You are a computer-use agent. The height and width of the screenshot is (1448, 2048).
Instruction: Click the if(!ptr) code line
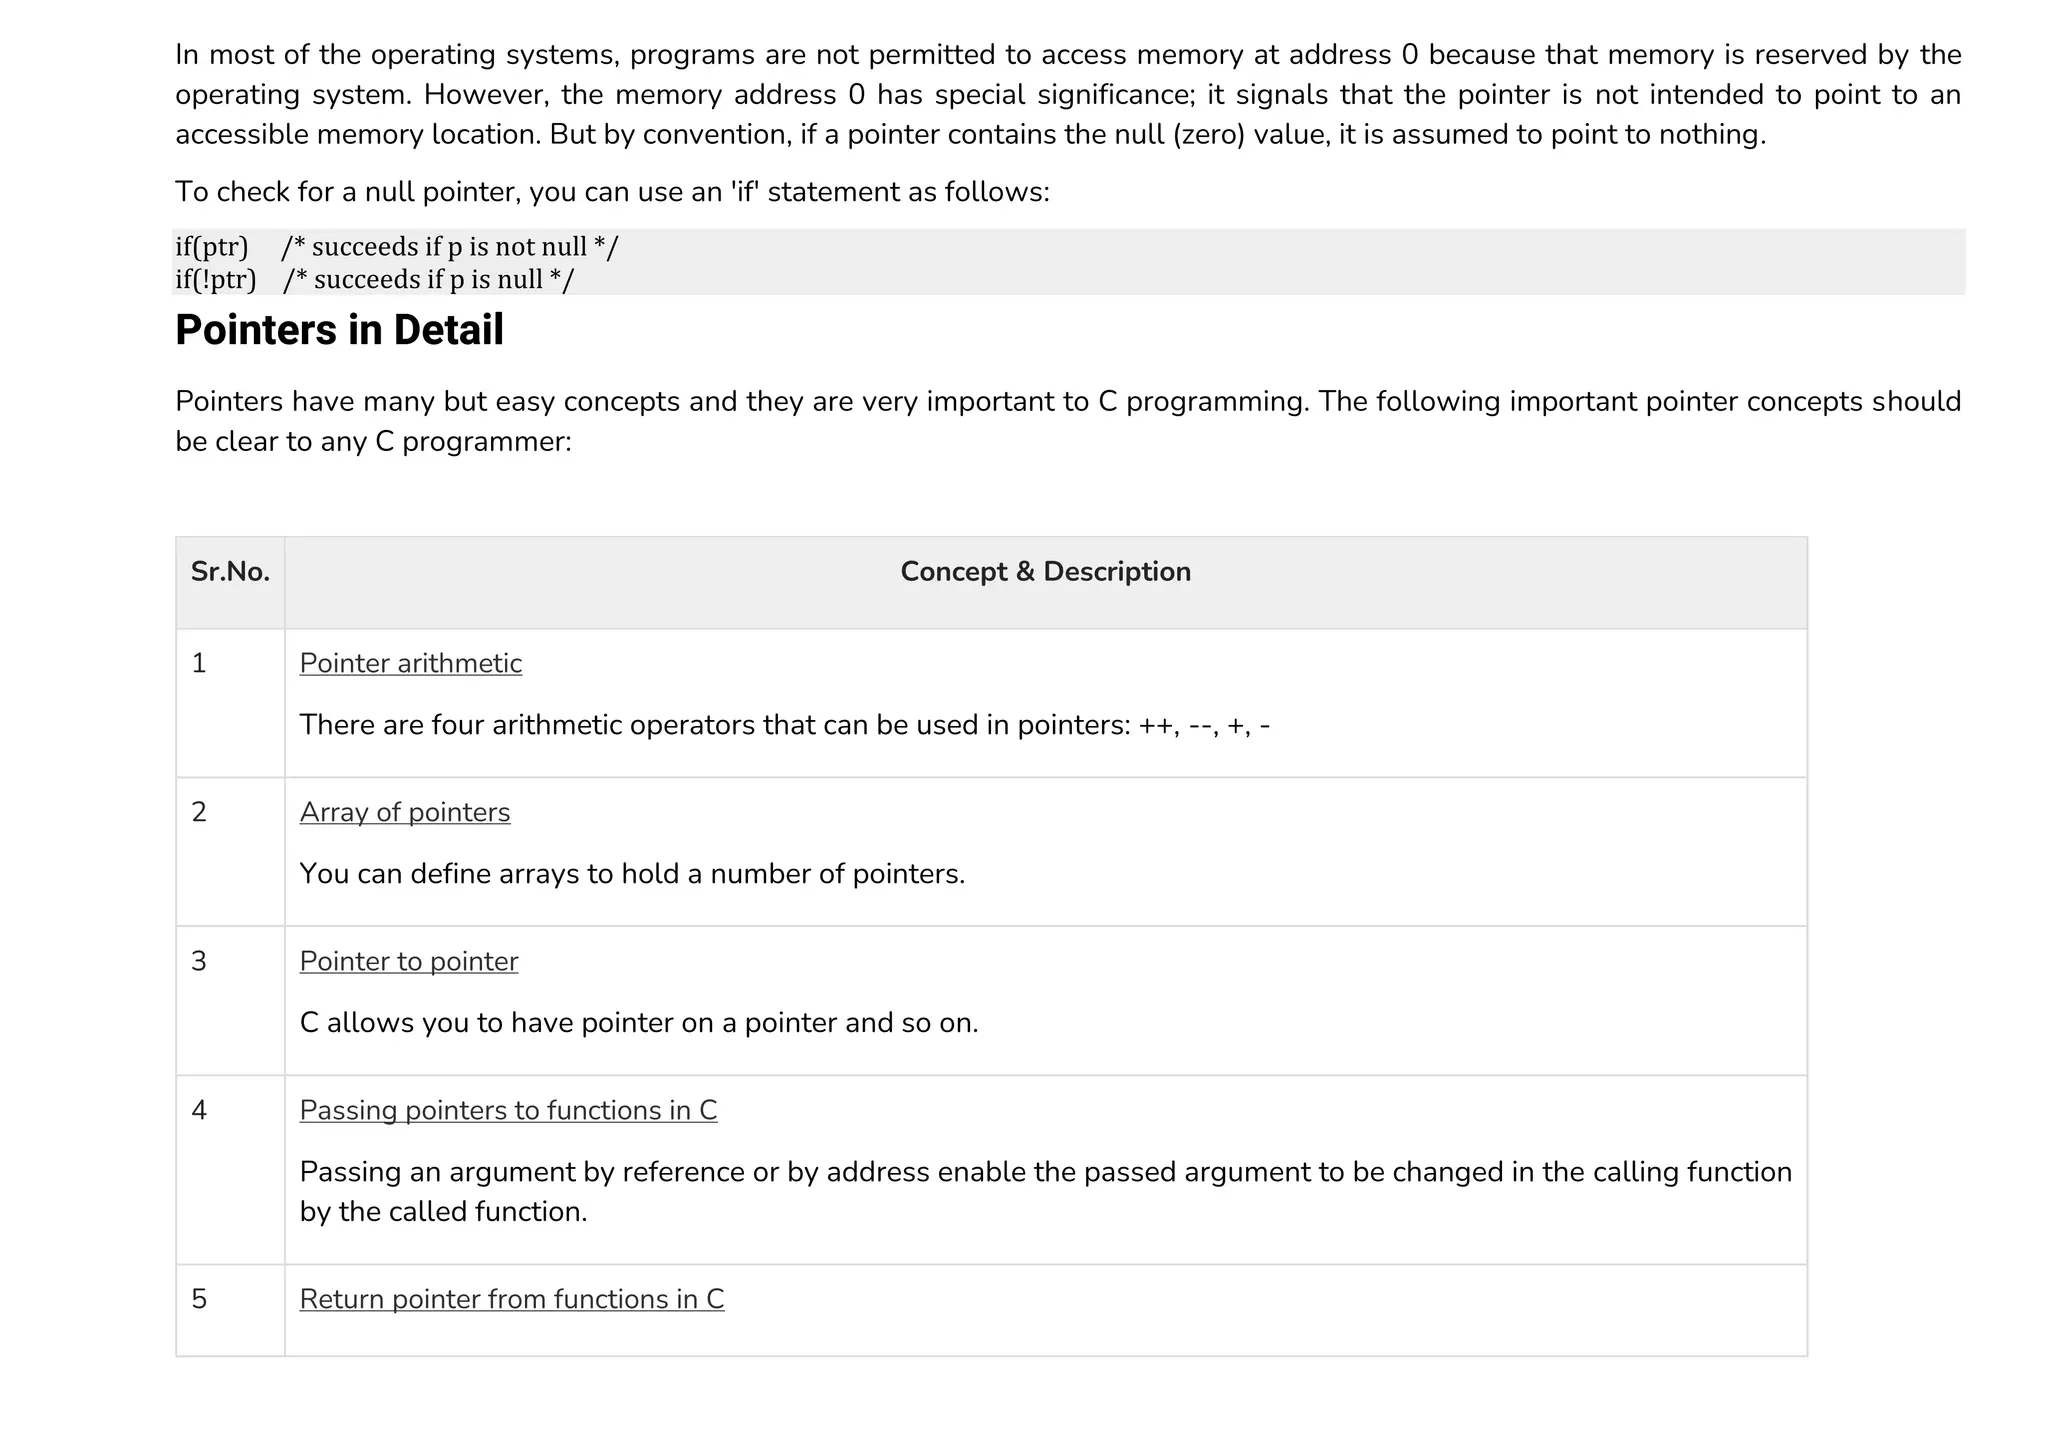(374, 280)
